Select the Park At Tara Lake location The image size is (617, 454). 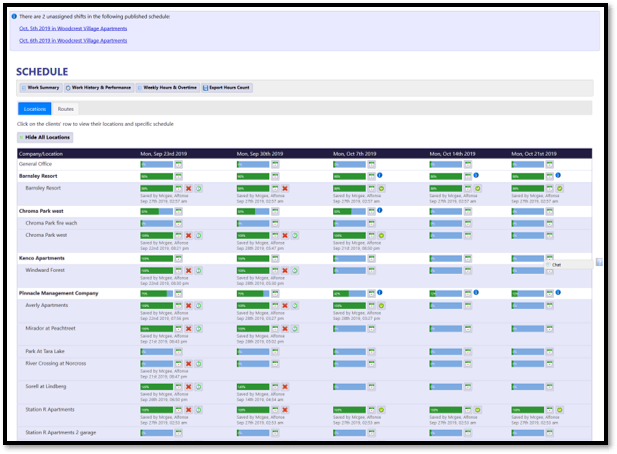click(x=45, y=351)
